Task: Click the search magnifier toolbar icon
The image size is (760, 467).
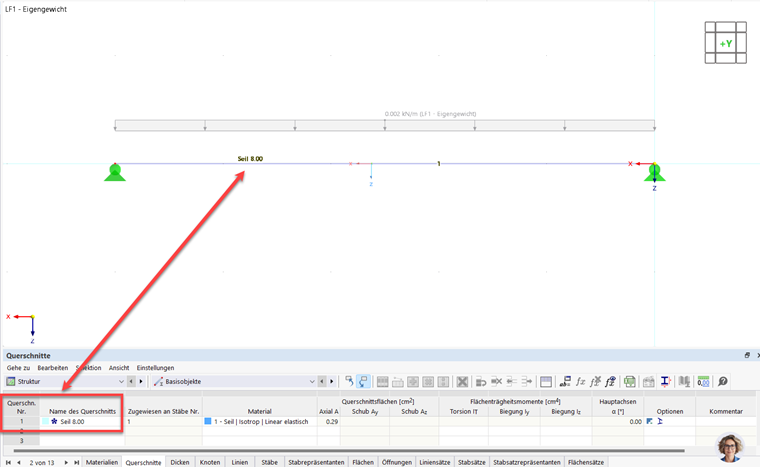Action: point(723,382)
